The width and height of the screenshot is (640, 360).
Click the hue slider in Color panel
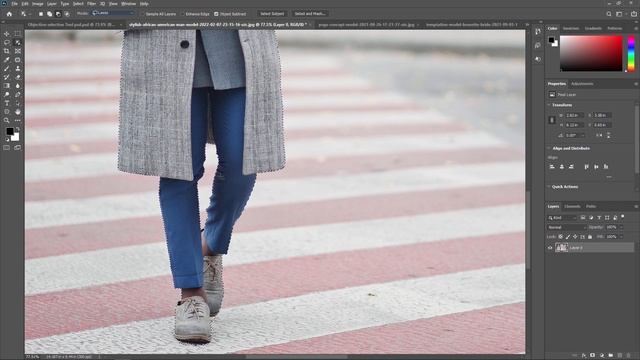coord(631,53)
